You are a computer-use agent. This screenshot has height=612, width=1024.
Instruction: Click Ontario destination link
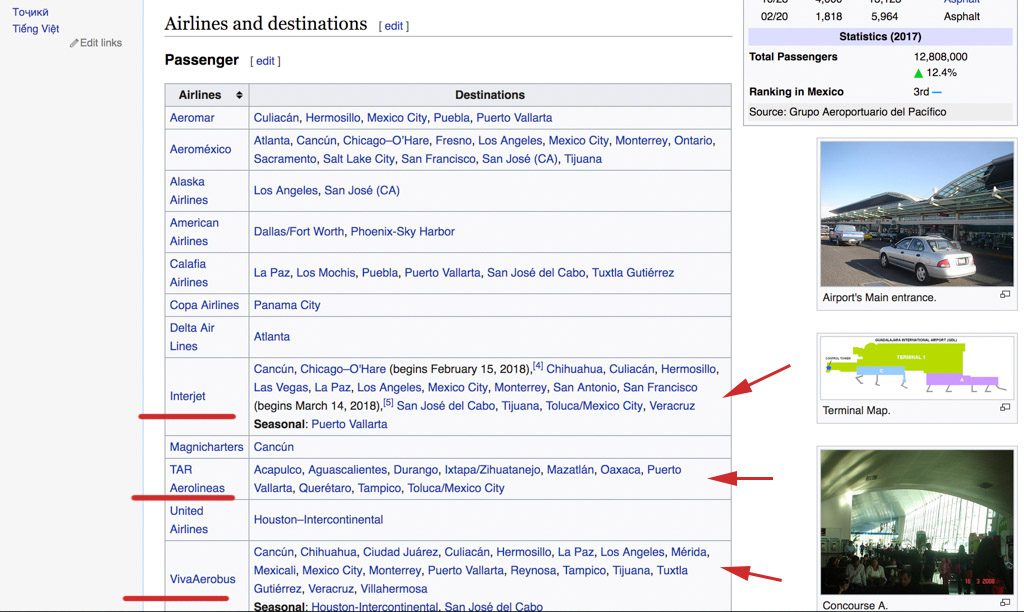(693, 140)
